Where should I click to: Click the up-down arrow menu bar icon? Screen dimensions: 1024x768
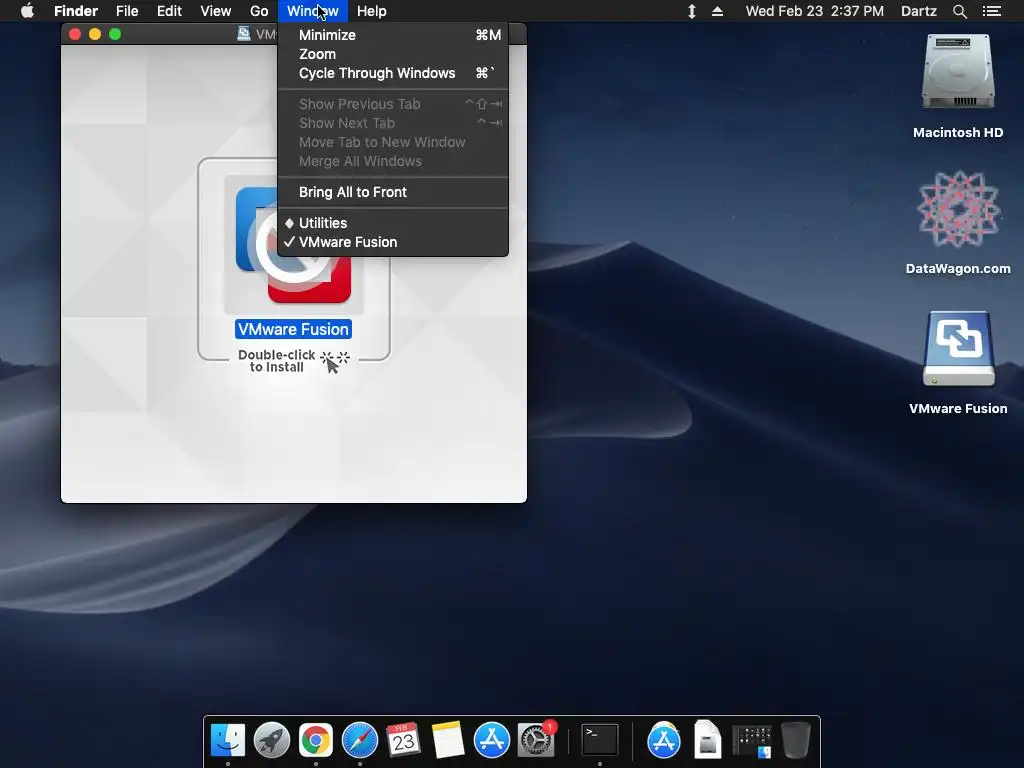pos(692,11)
